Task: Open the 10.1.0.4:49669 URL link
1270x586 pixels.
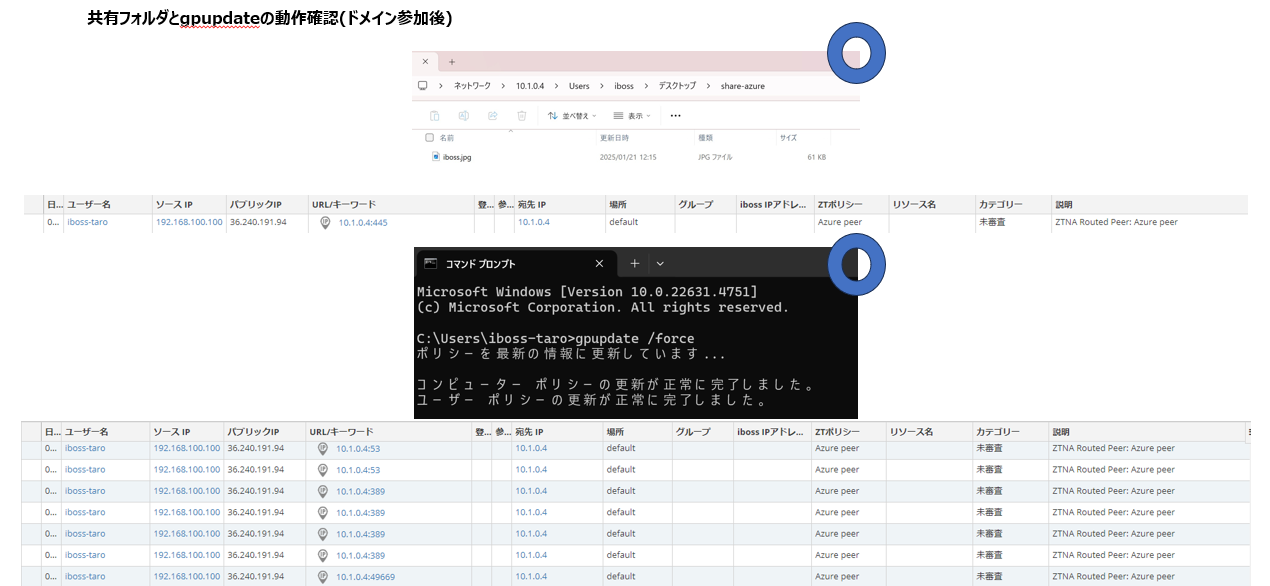Action: [365, 577]
